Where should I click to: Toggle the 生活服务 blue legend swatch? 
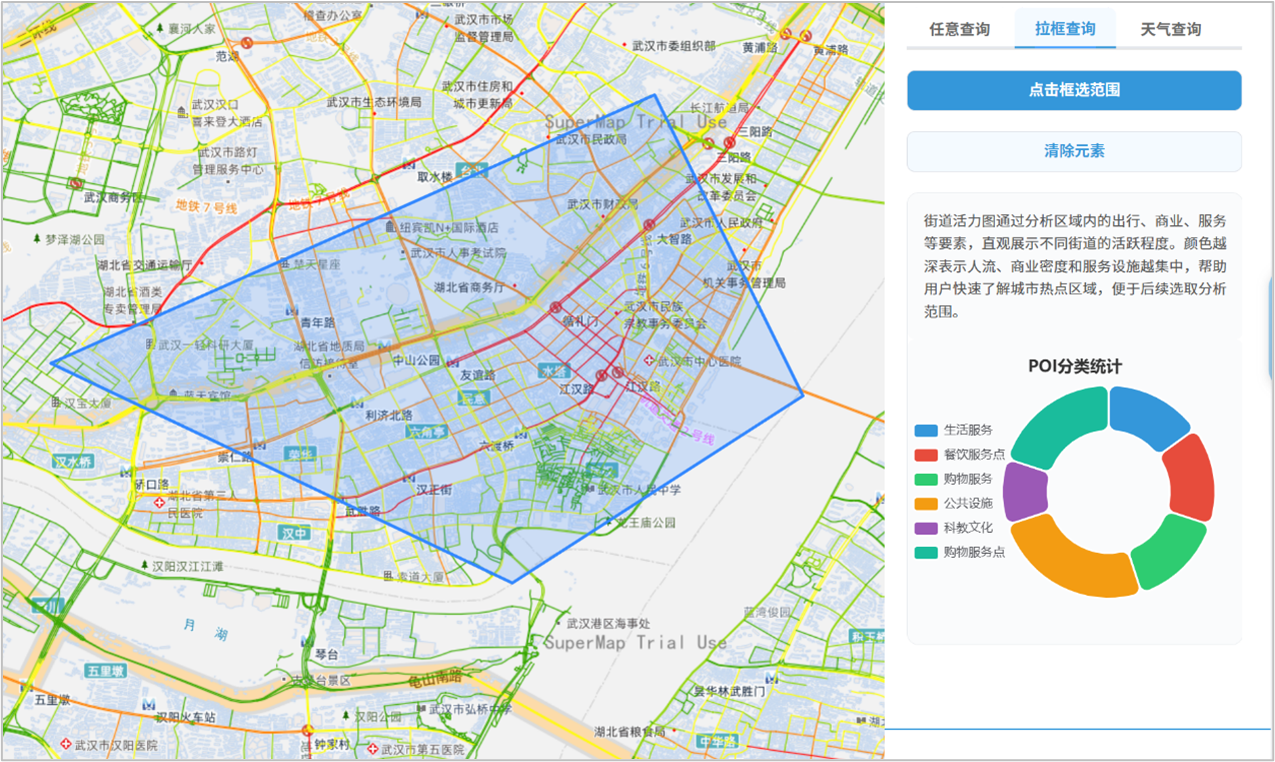[x=926, y=430]
